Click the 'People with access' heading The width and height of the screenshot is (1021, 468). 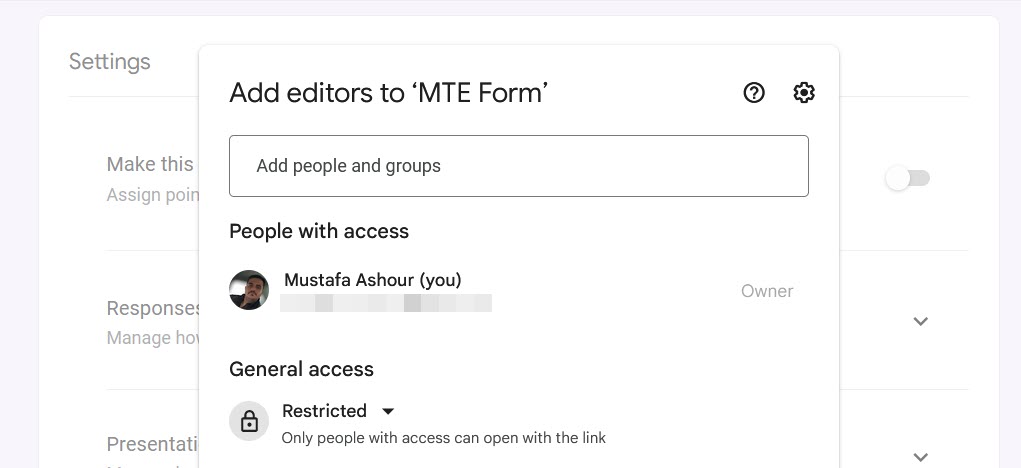pos(319,231)
